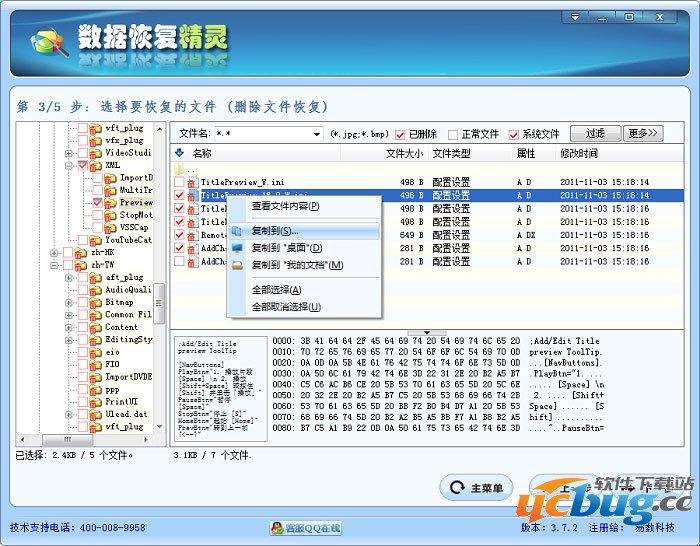700x546 pixels.
Task: Toggle the 已删除 checkbox
Action: [x=400, y=134]
